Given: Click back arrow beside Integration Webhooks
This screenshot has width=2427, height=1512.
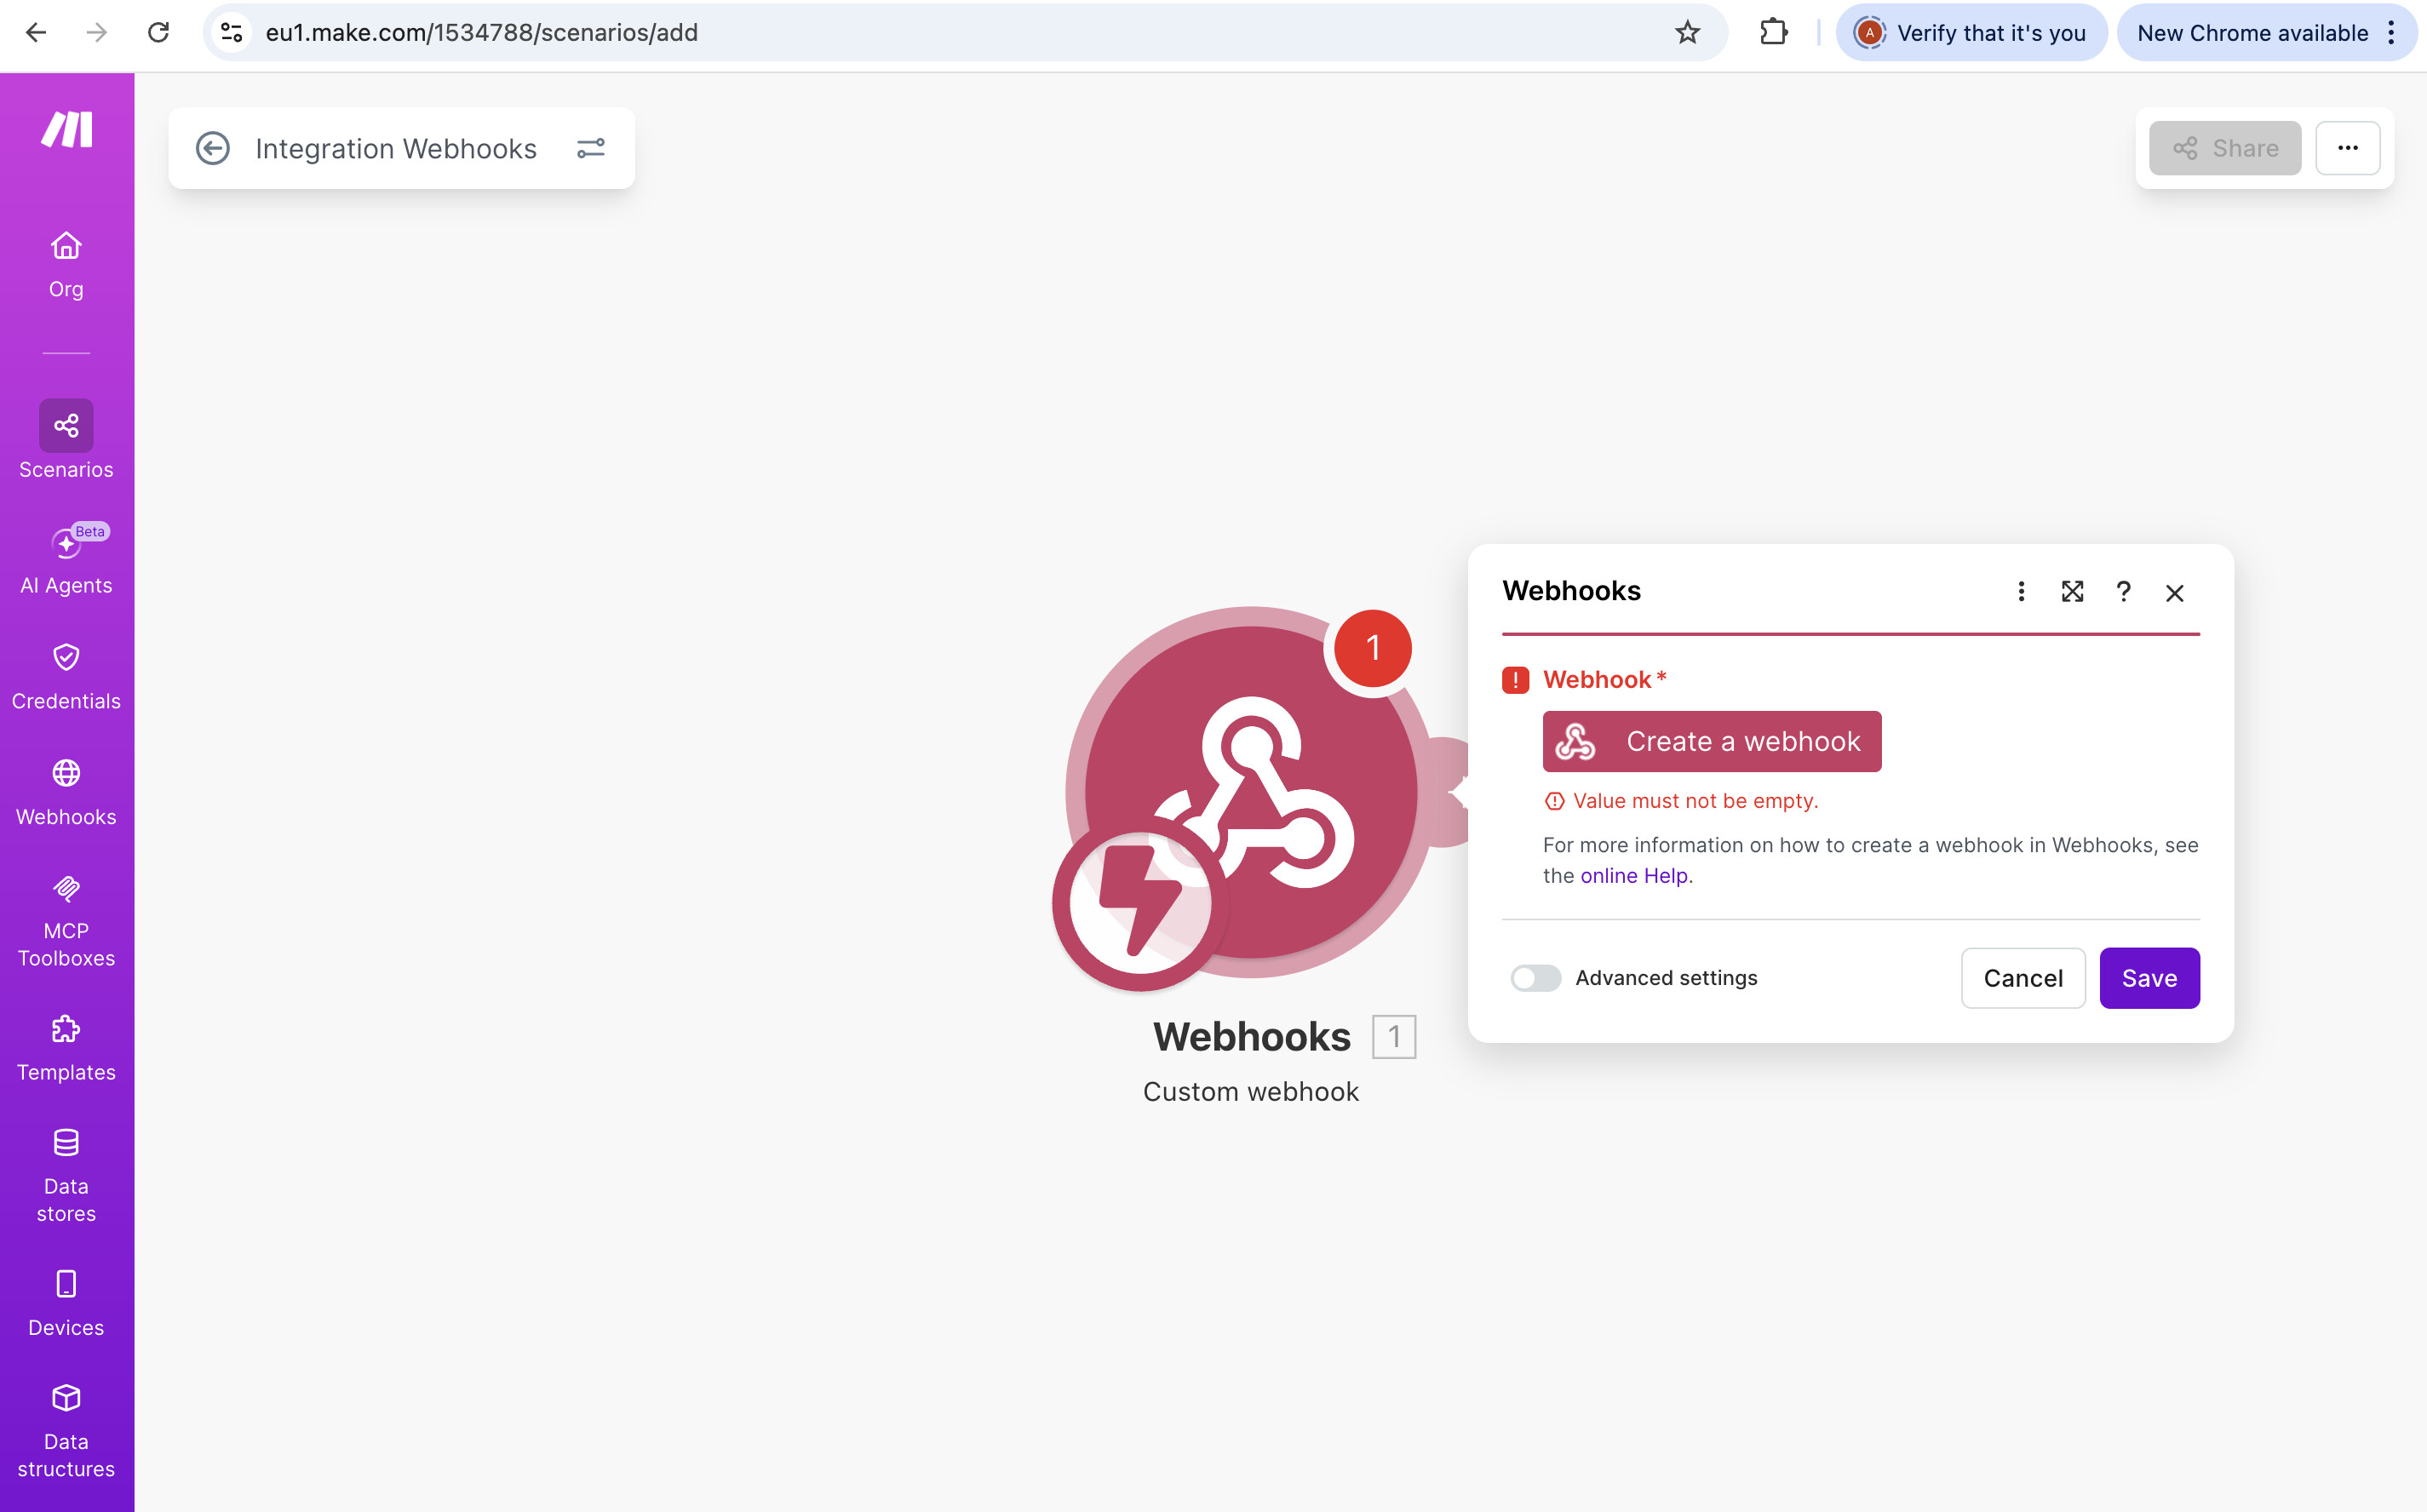Looking at the screenshot, I should click(x=212, y=149).
